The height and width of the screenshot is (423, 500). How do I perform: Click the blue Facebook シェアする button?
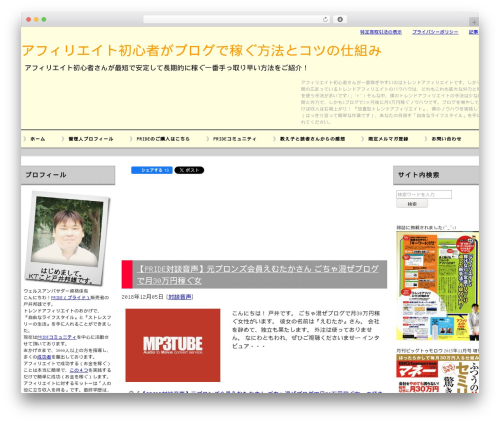pos(152,170)
